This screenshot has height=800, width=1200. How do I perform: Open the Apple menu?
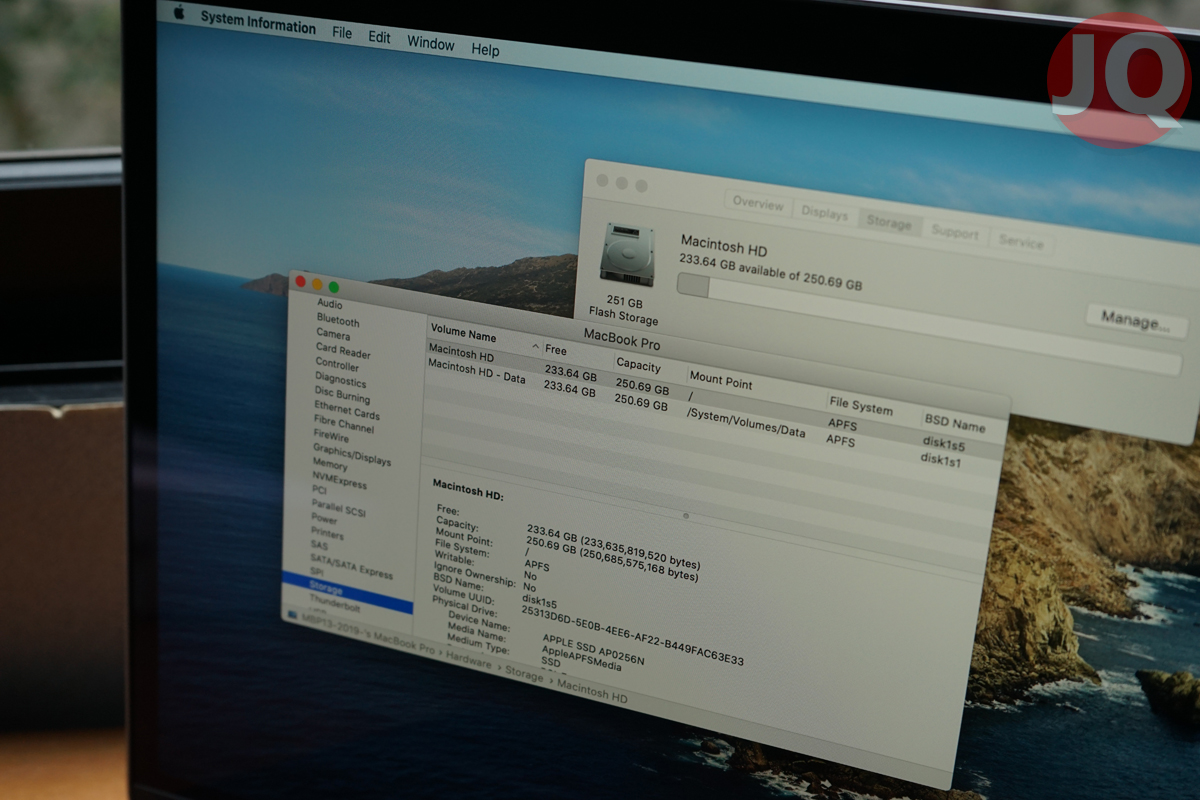point(179,12)
